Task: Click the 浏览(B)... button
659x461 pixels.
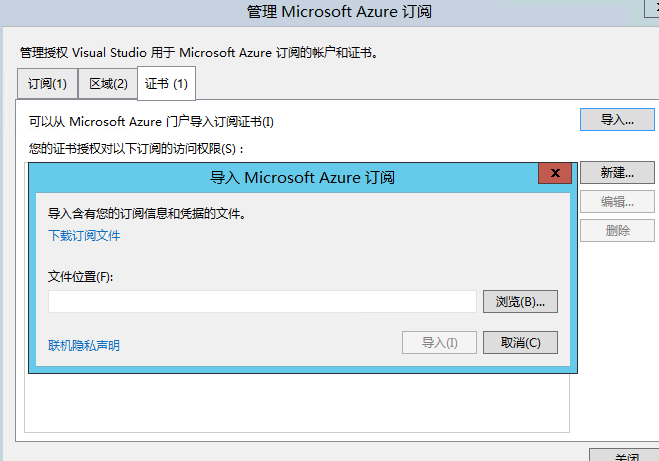Action: (520, 301)
